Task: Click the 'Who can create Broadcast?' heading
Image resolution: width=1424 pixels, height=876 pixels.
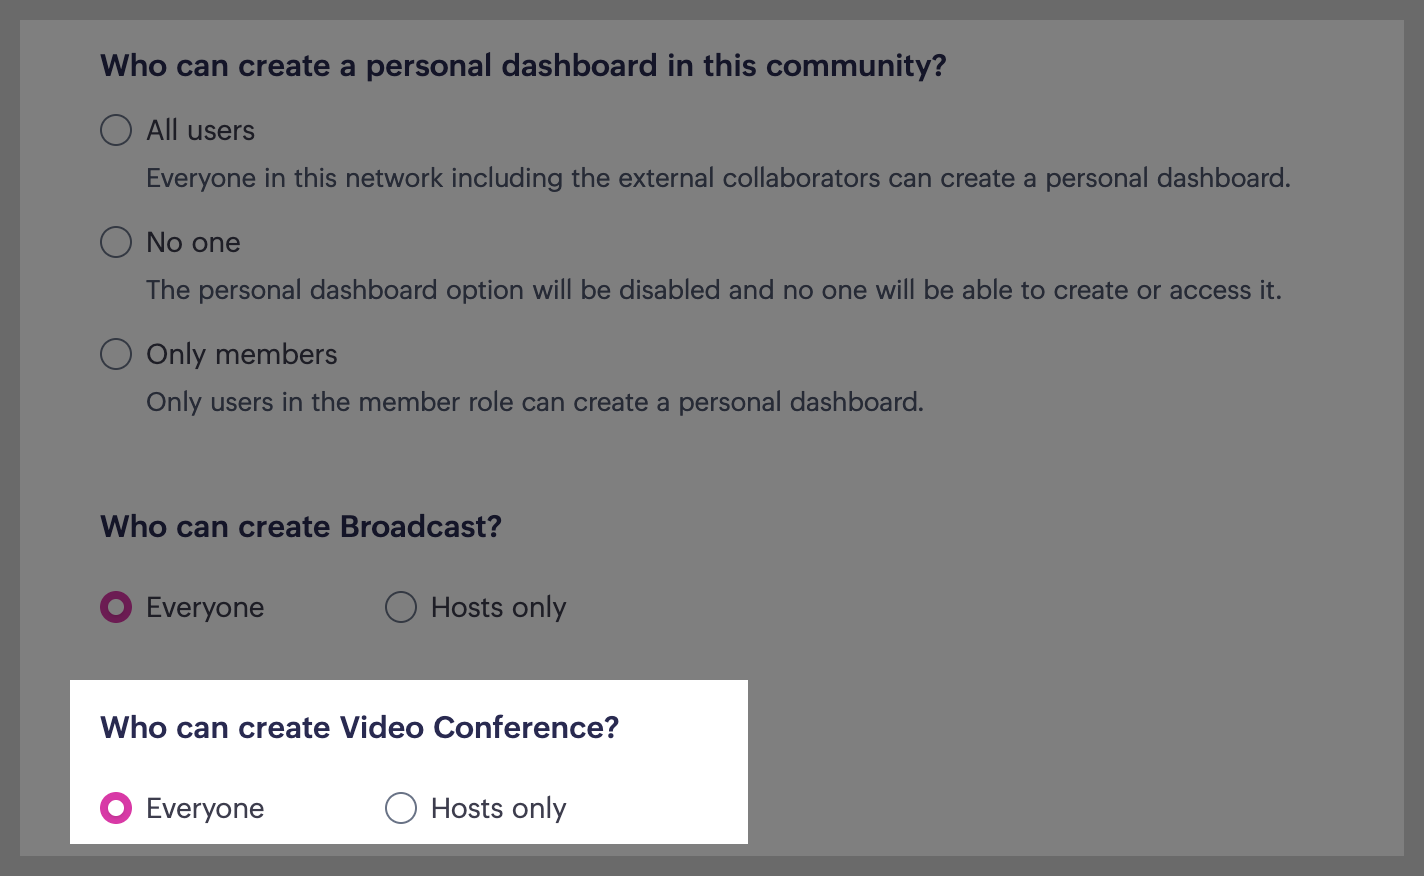Action: (x=300, y=527)
